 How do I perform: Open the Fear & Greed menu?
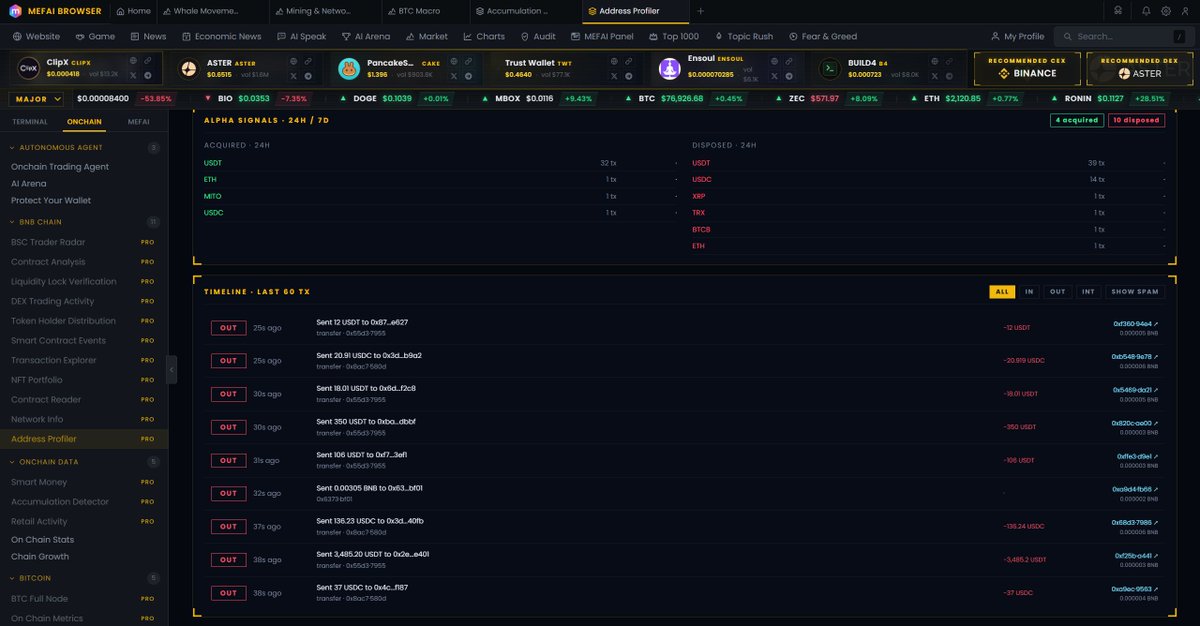coord(823,36)
